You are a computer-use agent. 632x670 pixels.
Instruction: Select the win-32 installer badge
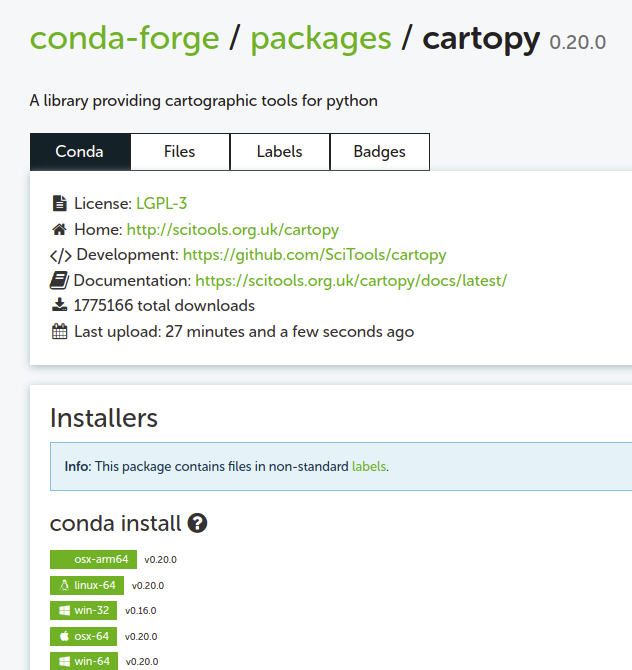pyautogui.click(x=83, y=611)
